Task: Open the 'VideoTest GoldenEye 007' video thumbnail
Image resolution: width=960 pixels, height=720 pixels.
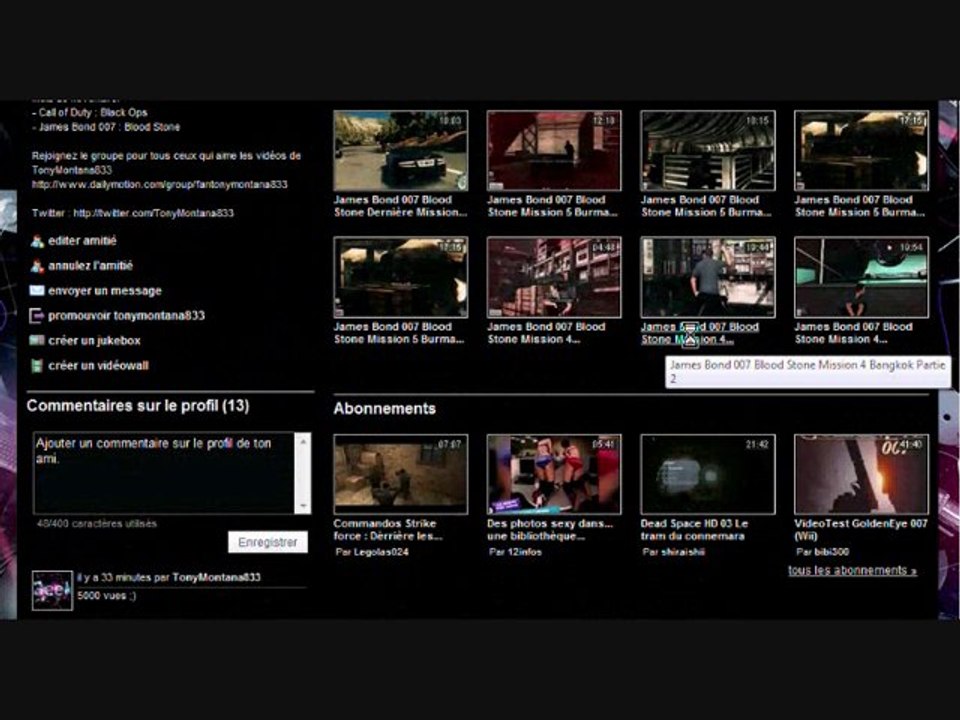Action: coord(861,474)
